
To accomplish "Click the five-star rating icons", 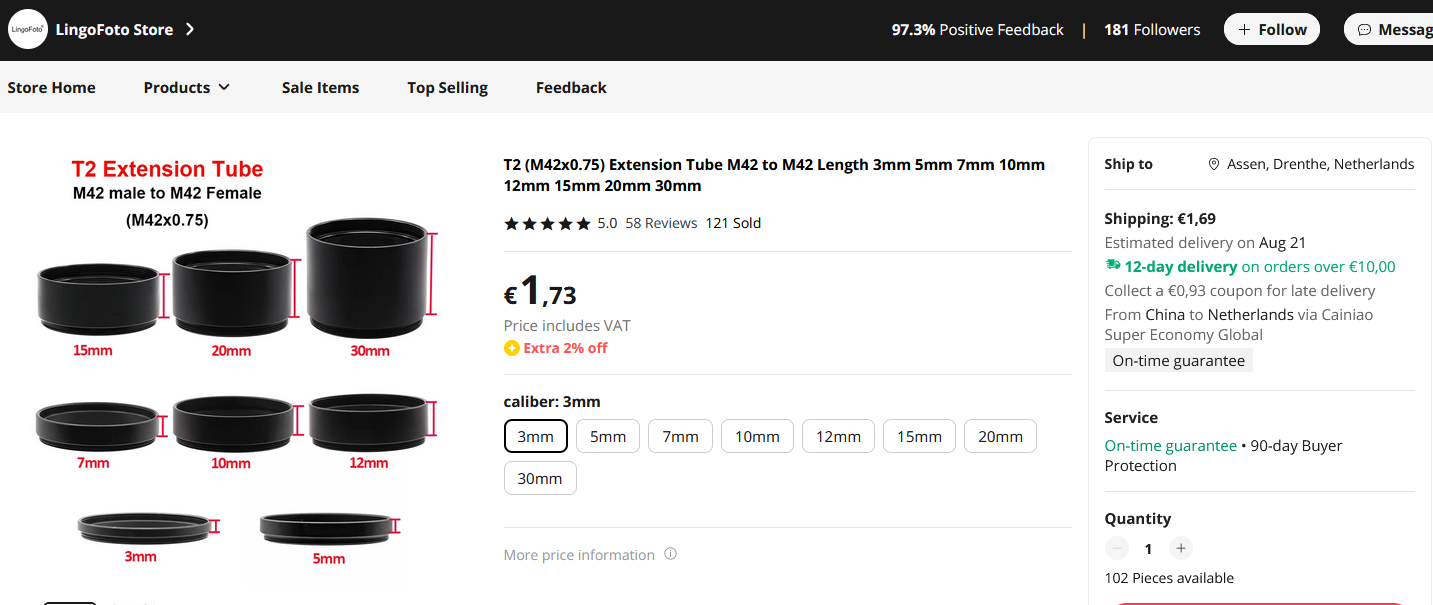I will pos(547,223).
